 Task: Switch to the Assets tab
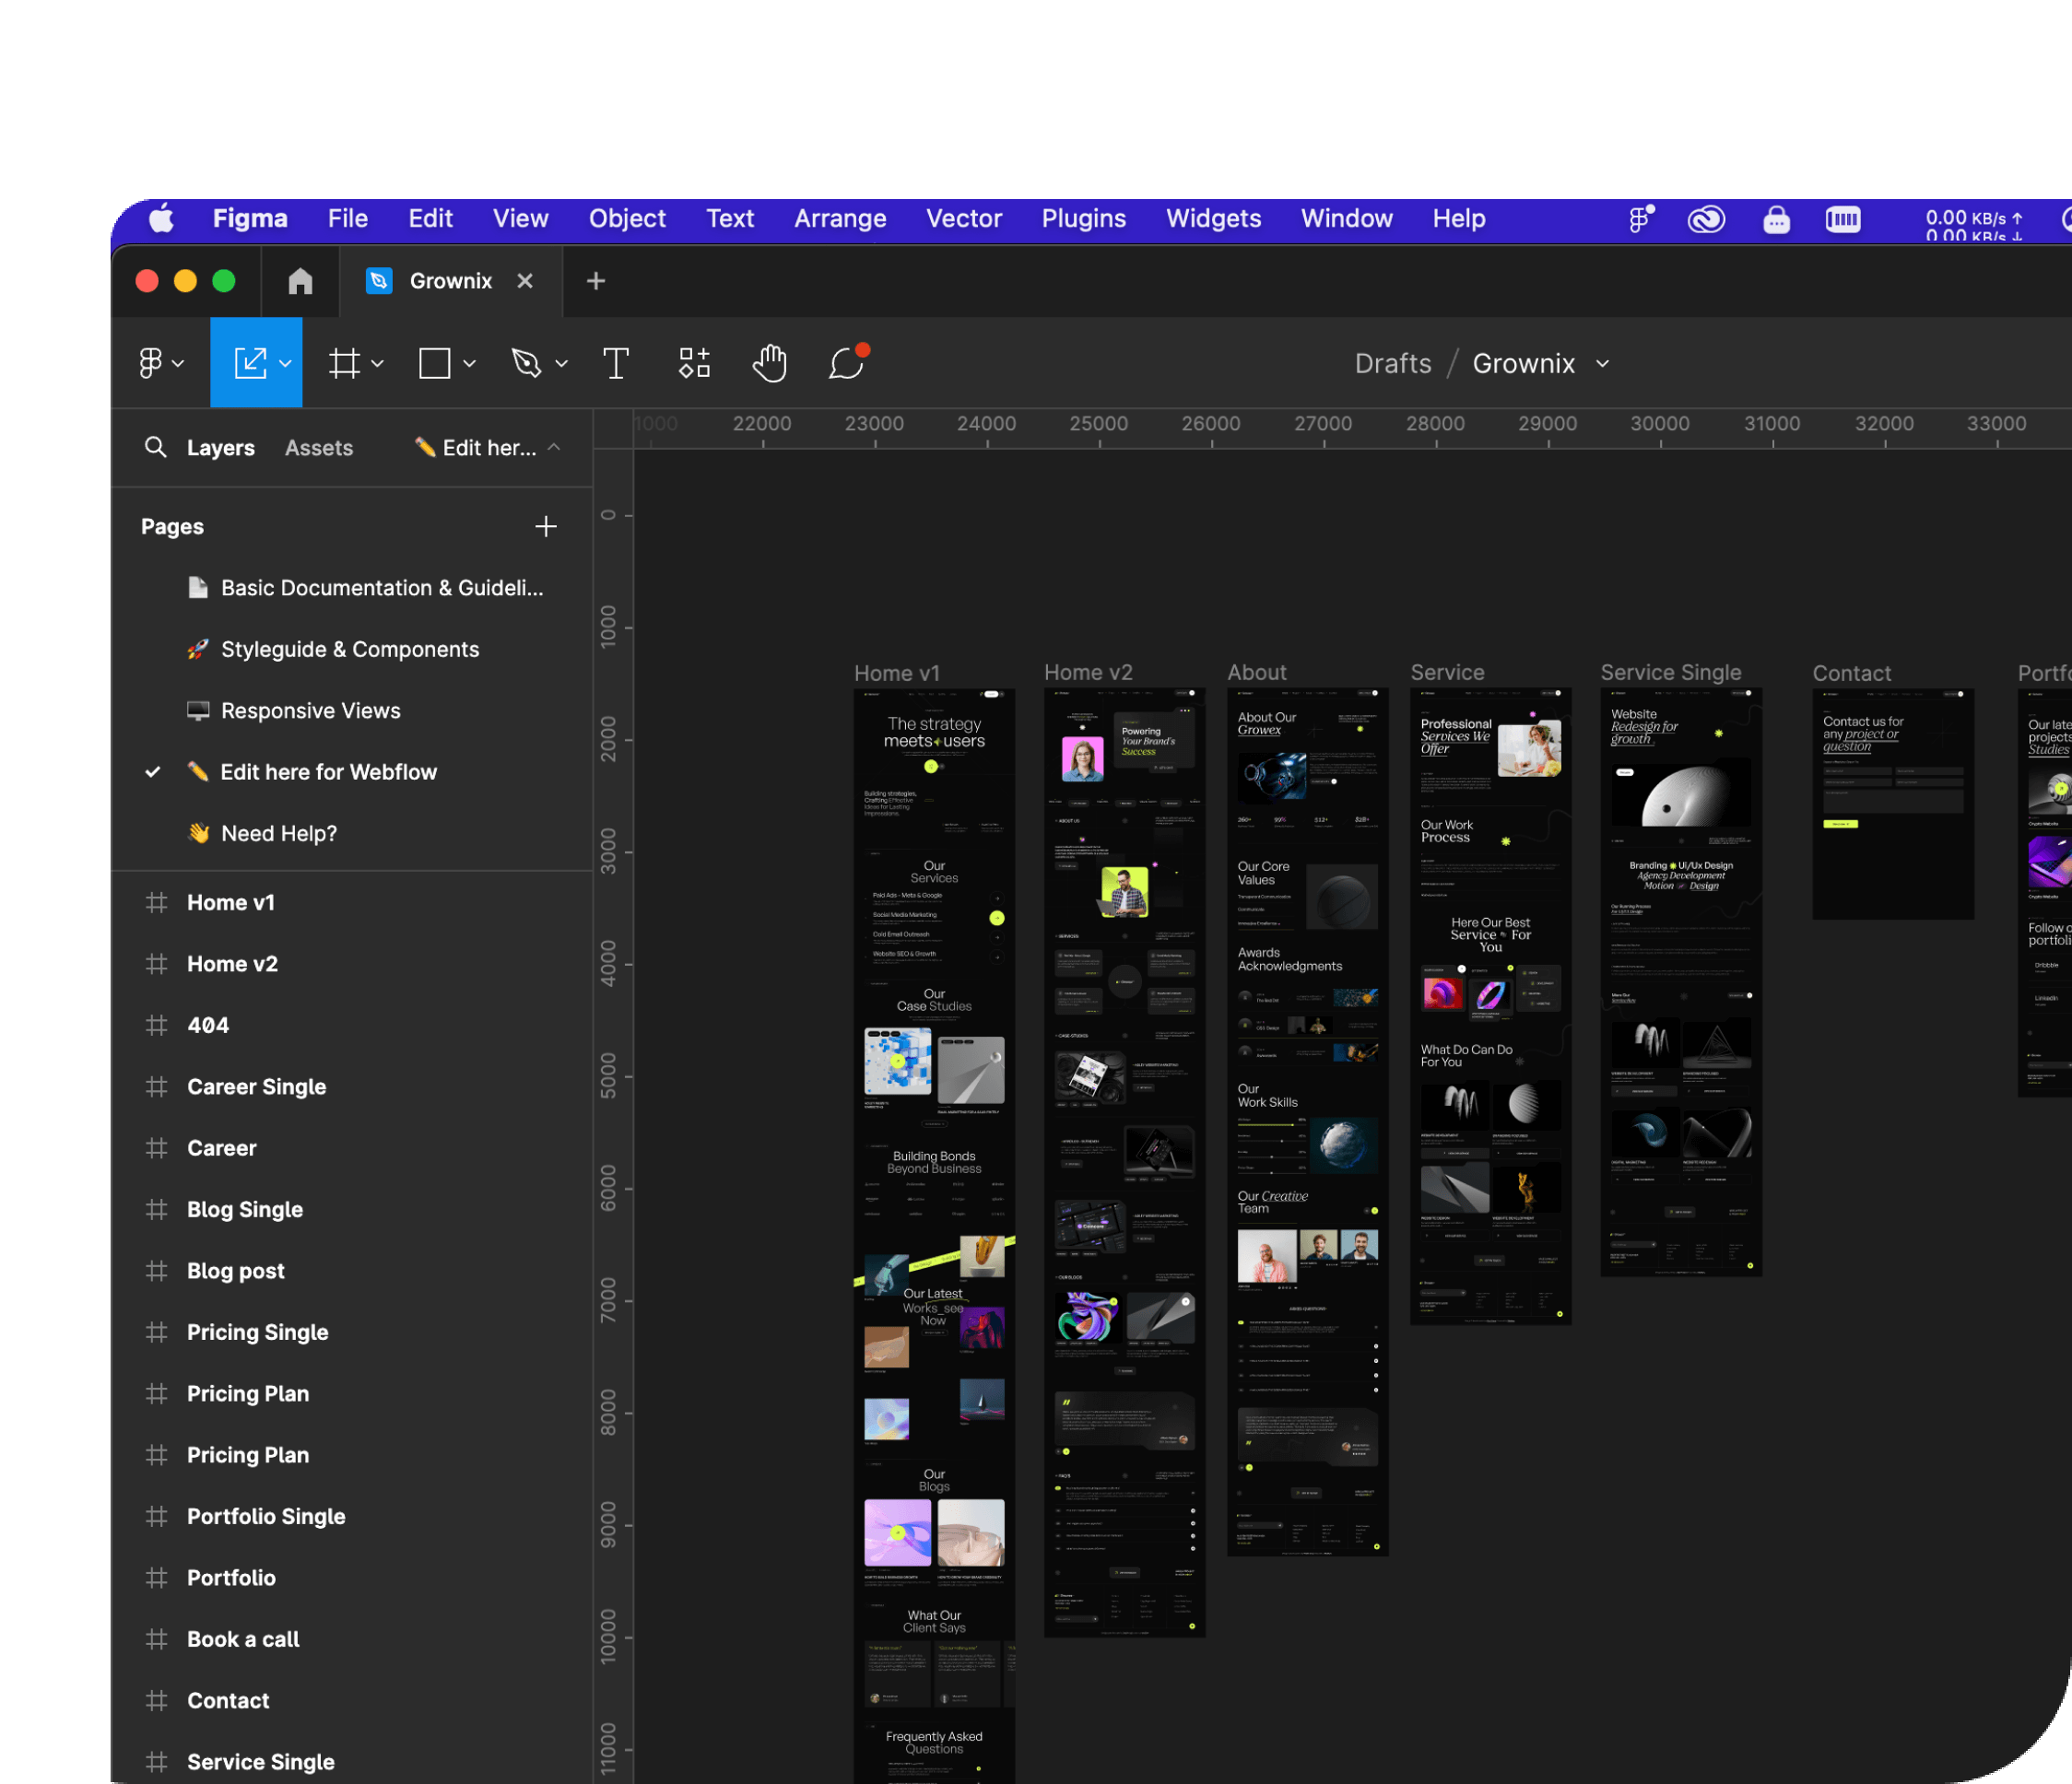(318, 448)
